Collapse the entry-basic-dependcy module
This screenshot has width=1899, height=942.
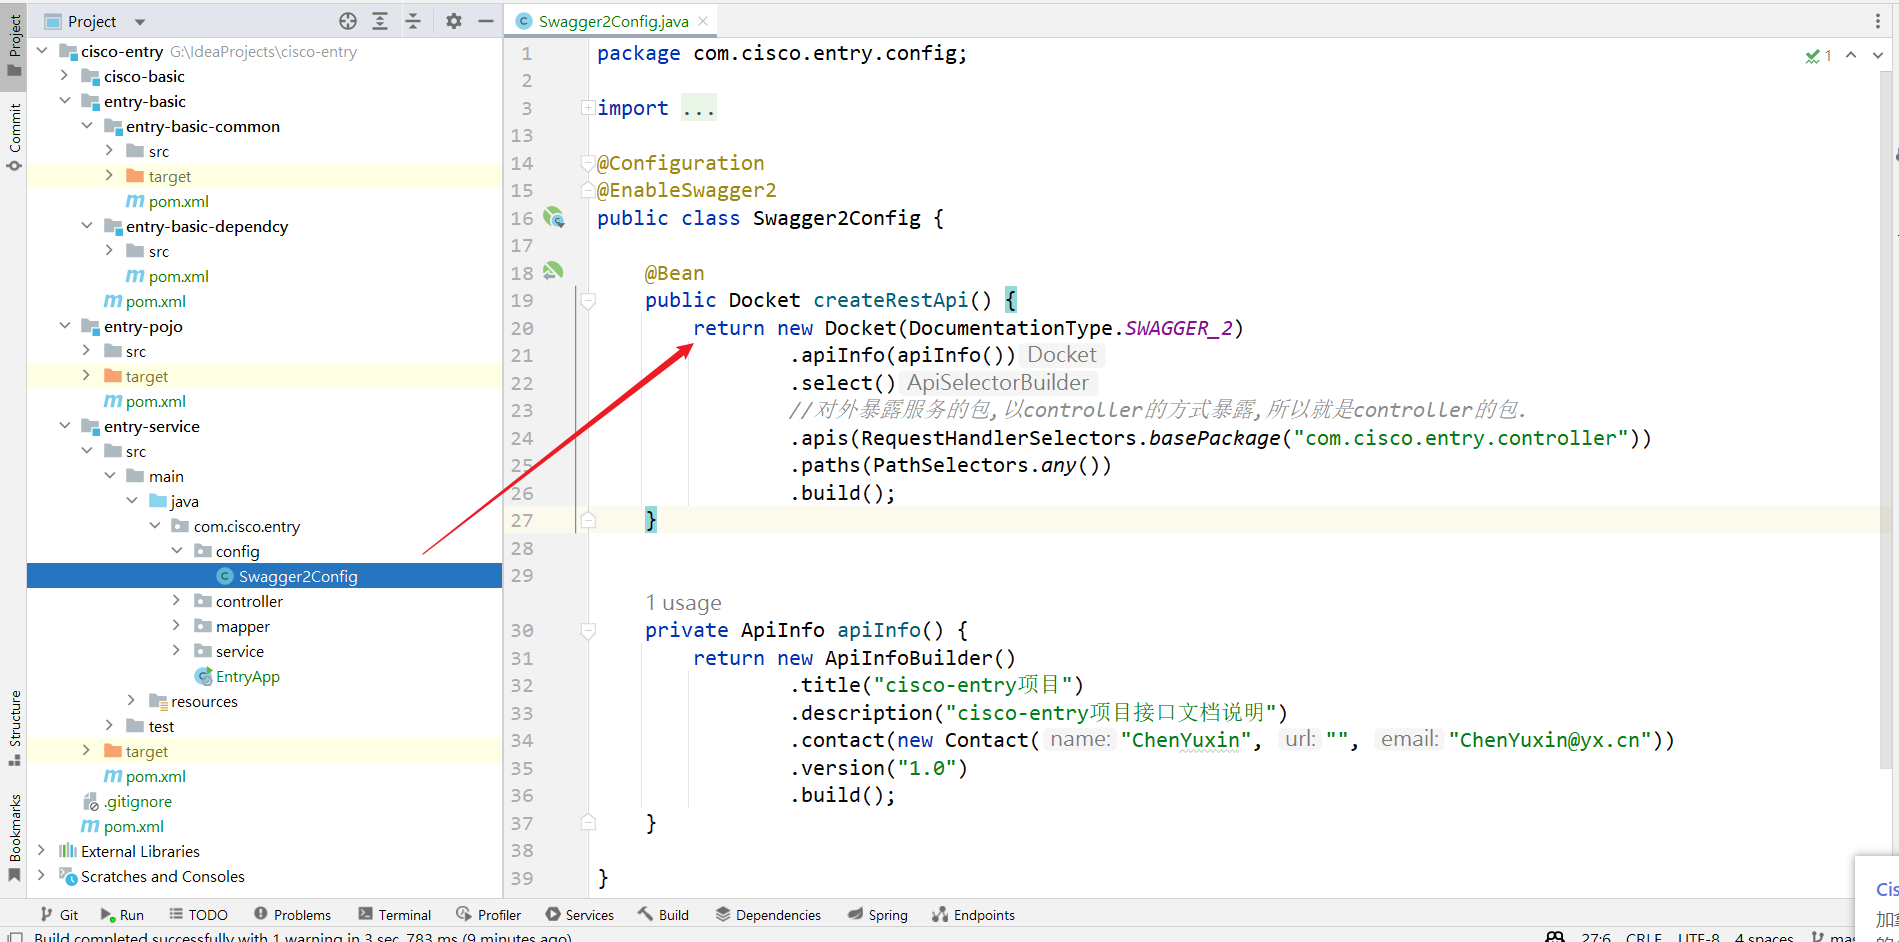pyautogui.click(x=87, y=226)
